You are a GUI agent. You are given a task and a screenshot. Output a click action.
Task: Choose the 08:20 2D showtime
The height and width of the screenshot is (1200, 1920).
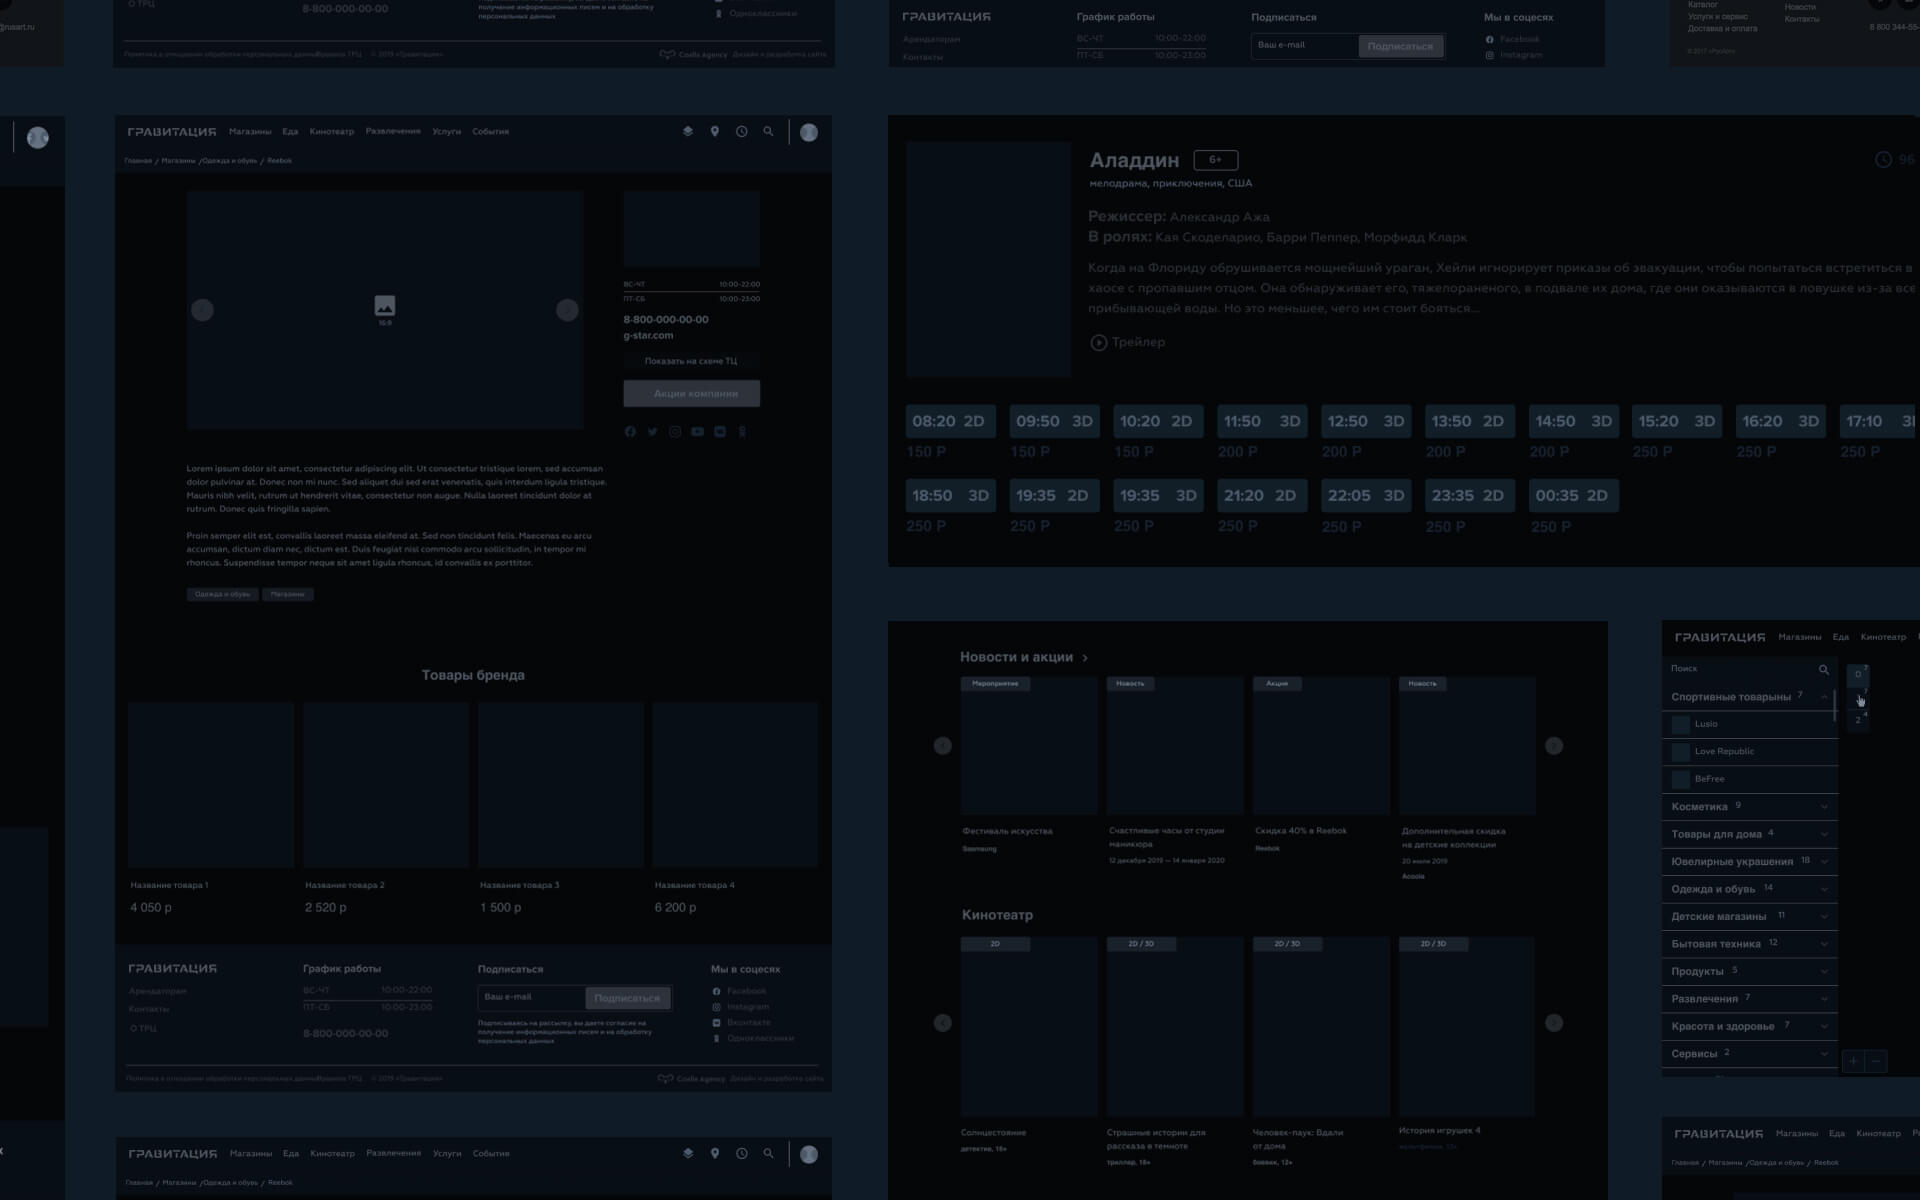[948, 421]
